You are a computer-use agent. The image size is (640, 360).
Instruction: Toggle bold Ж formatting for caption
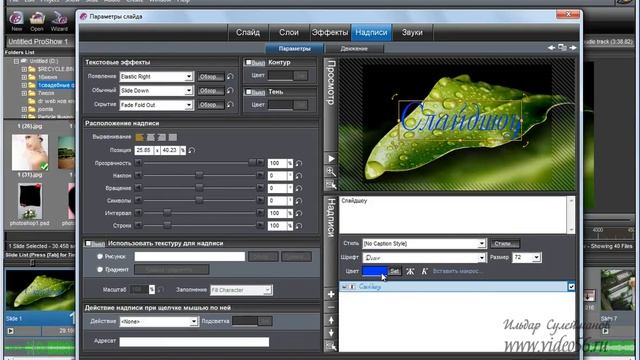pos(411,271)
